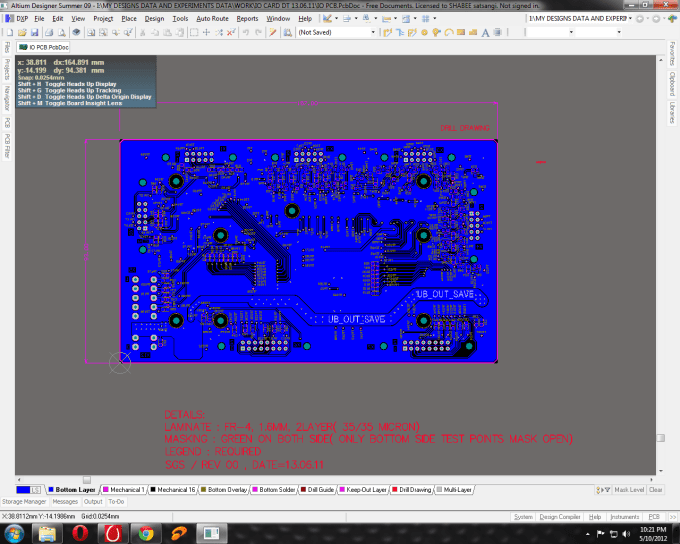
Task: Open the 3D layer stack view icon
Action: (x=76, y=33)
